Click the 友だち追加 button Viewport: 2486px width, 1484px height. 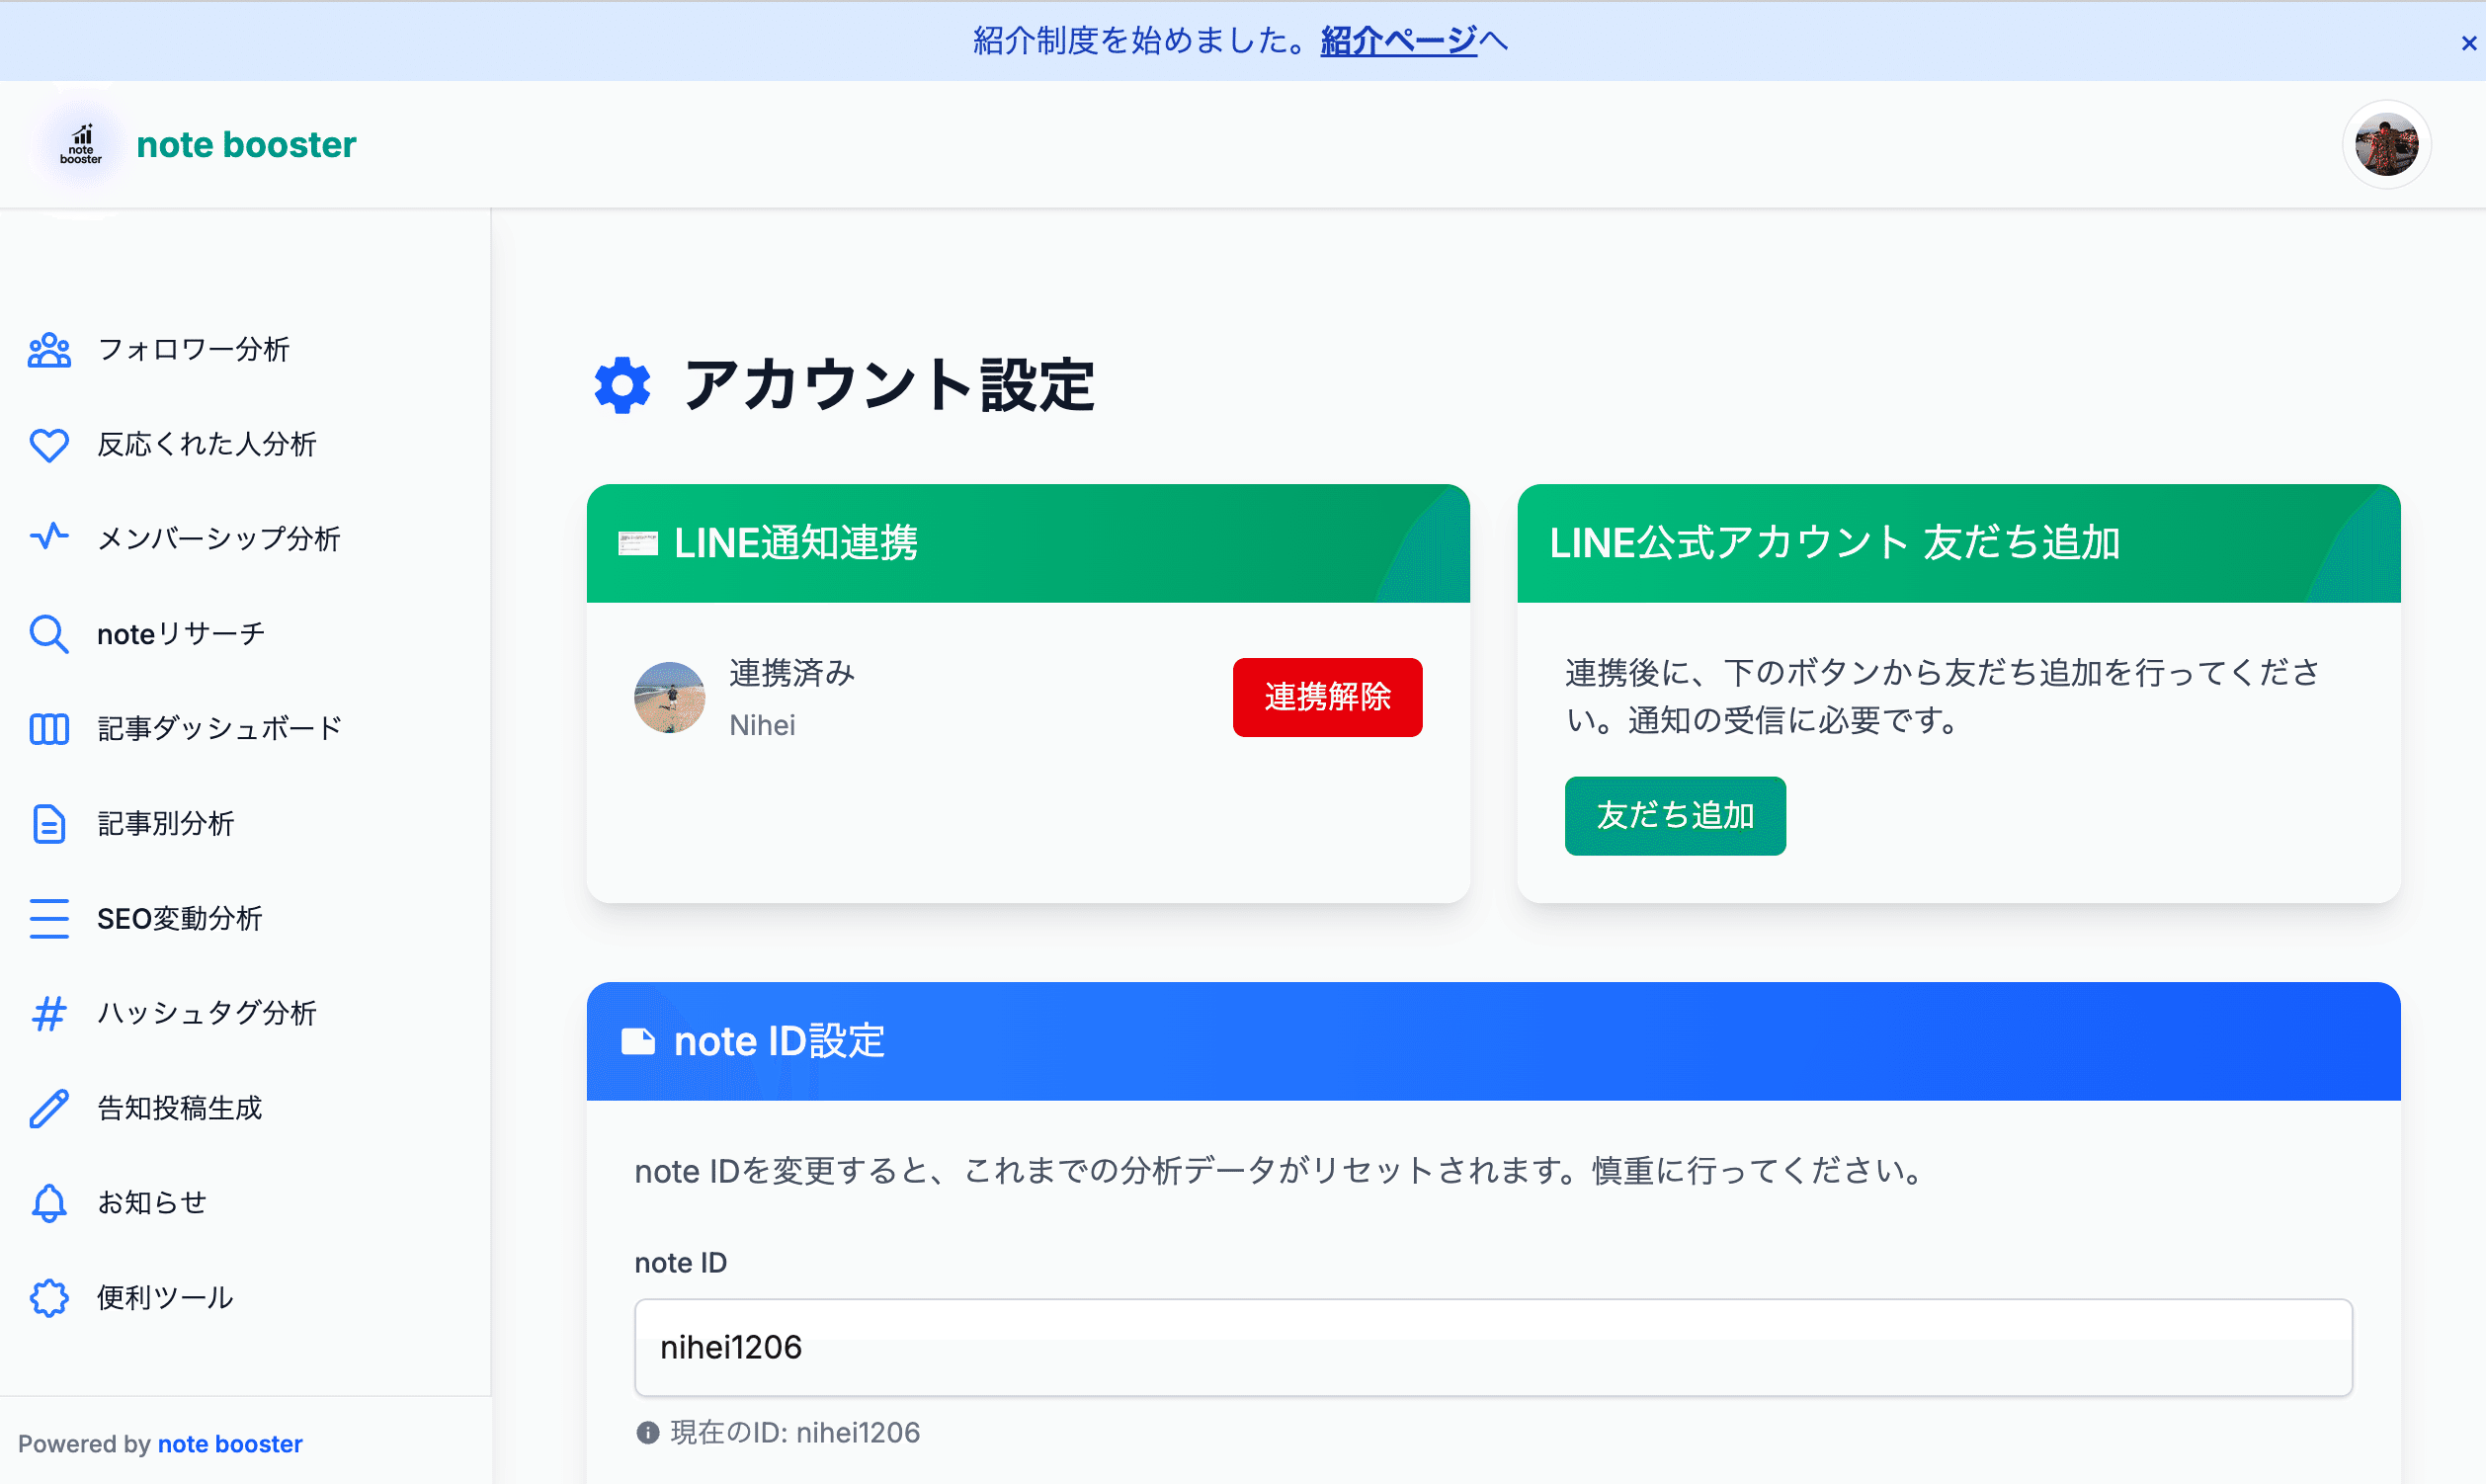[x=1675, y=816]
